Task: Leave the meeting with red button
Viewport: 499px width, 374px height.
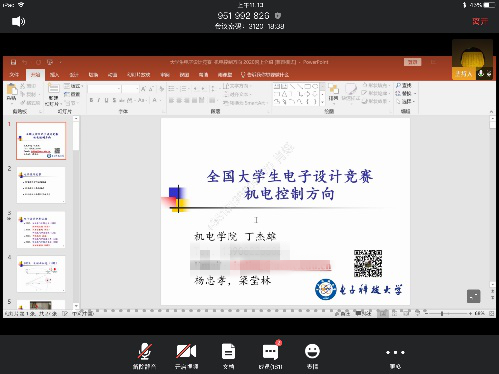Action: (480, 22)
